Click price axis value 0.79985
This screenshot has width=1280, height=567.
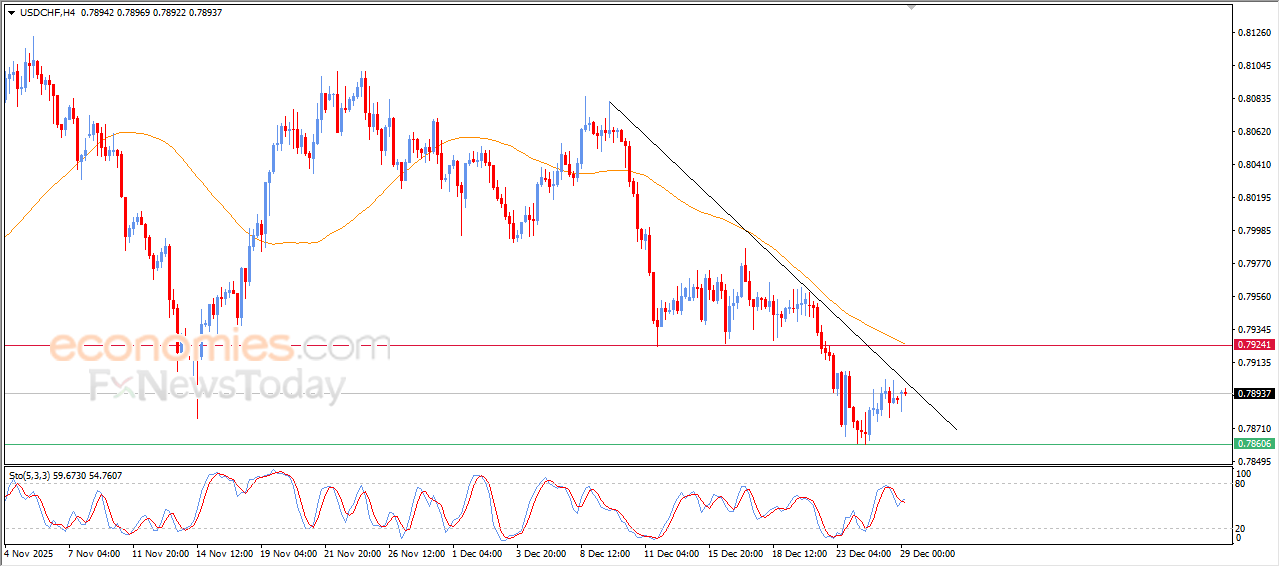pos(1256,231)
